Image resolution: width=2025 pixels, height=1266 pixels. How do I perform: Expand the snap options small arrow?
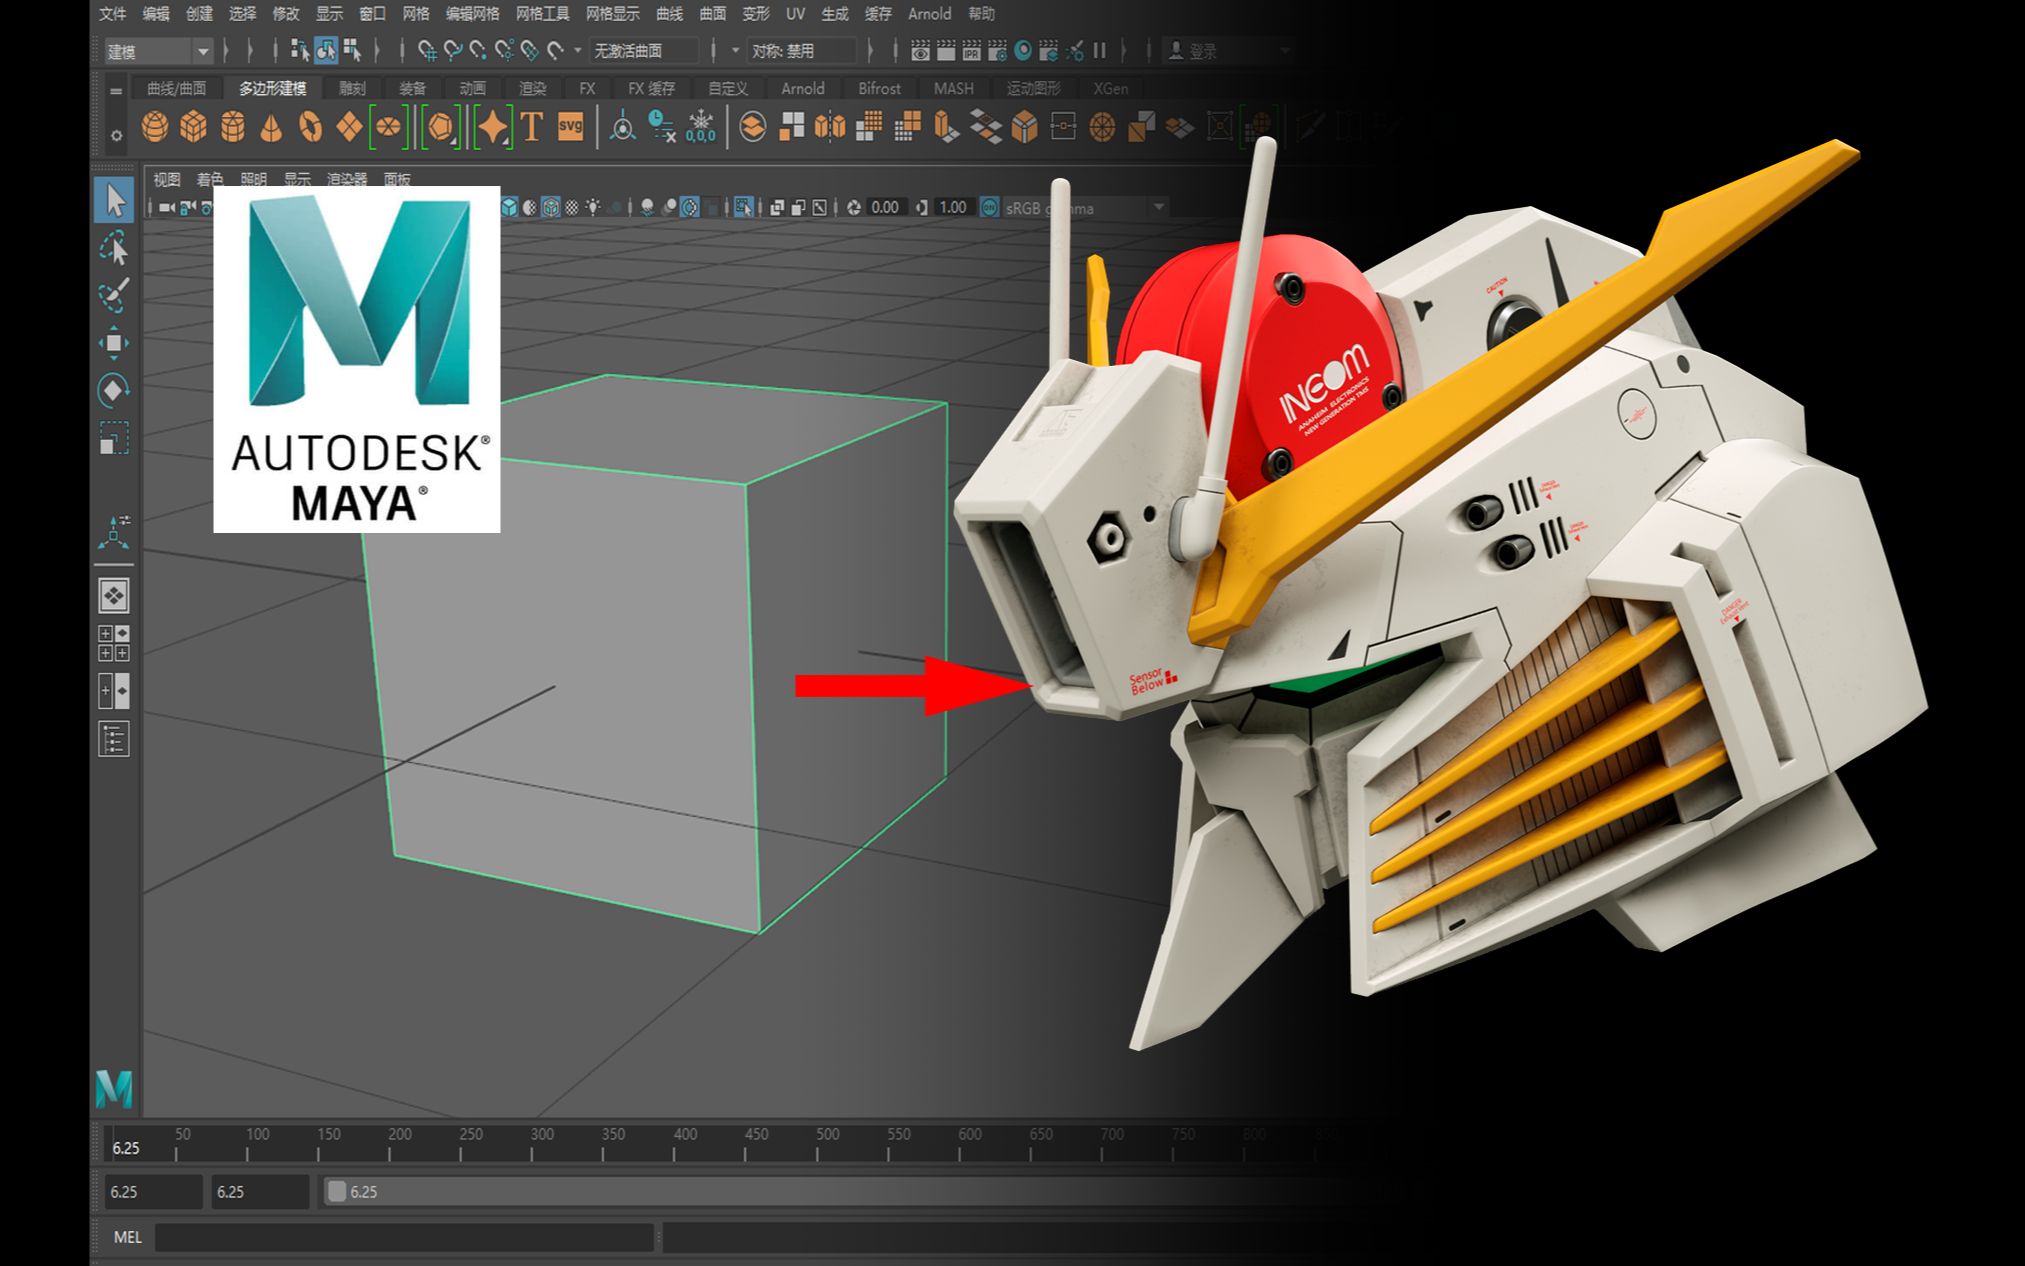point(577,50)
